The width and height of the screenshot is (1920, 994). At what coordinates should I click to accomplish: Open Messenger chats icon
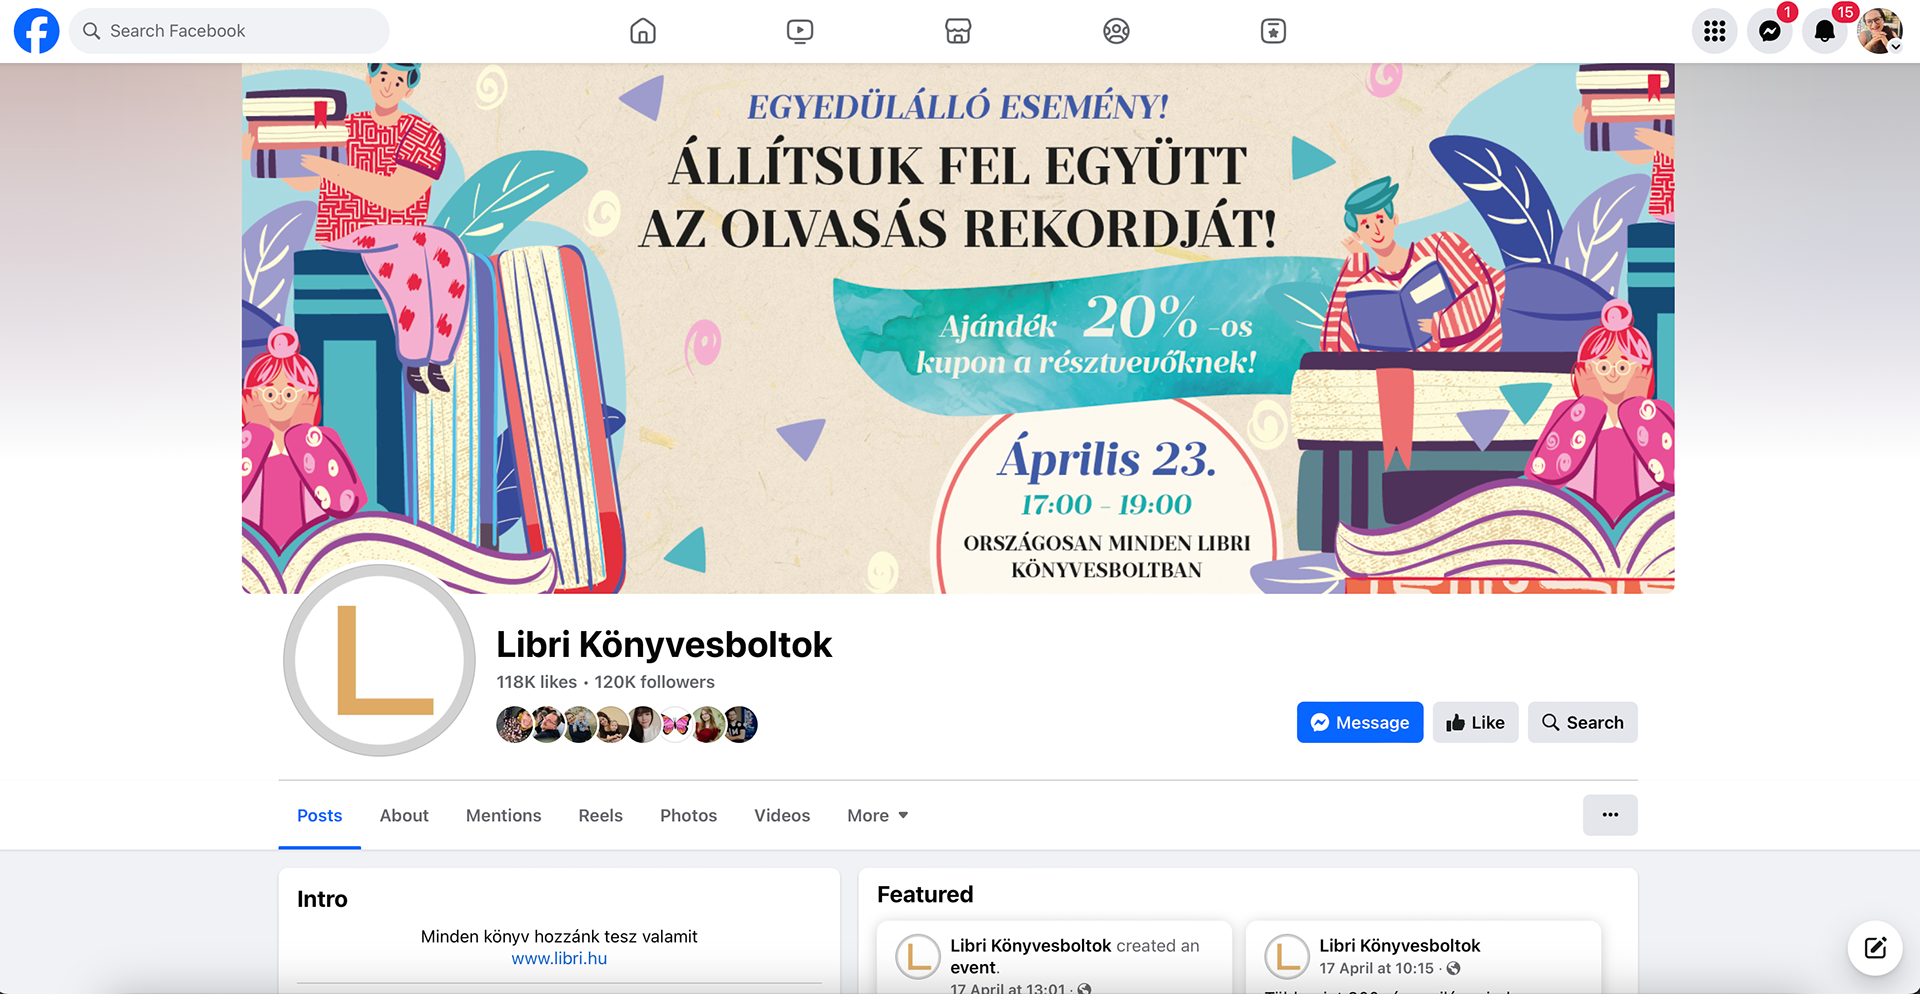point(1770,31)
